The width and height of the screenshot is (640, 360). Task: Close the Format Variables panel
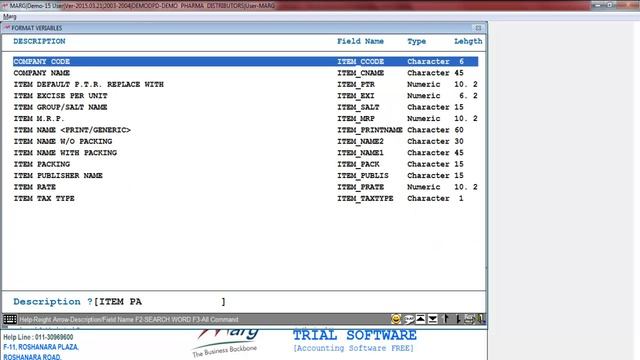coord(478,28)
